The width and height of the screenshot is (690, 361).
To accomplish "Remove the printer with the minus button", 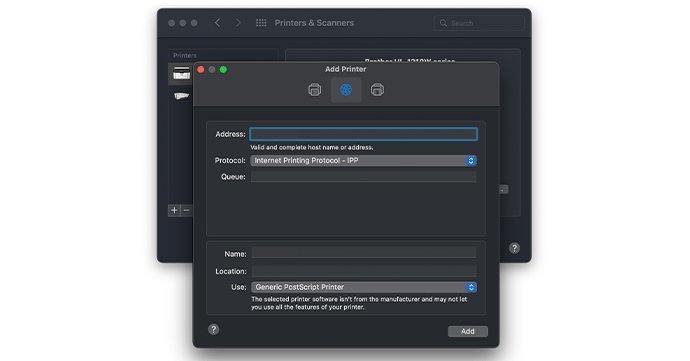I will tap(186, 210).
